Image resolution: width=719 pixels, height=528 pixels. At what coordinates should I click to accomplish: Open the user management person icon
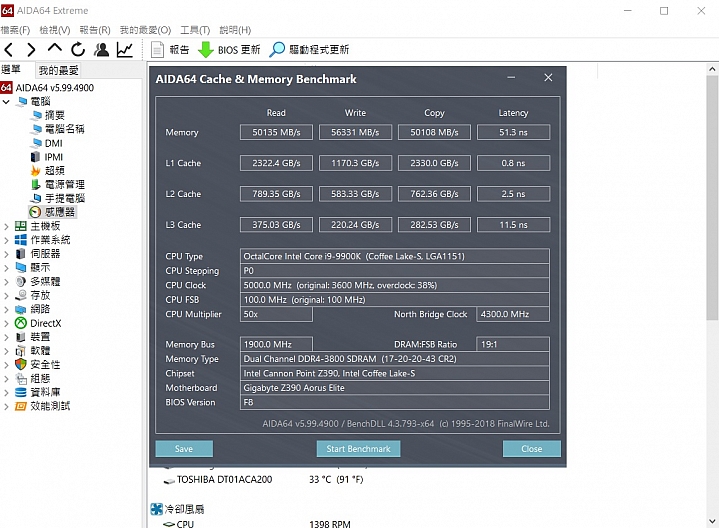pyautogui.click(x=101, y=50)
